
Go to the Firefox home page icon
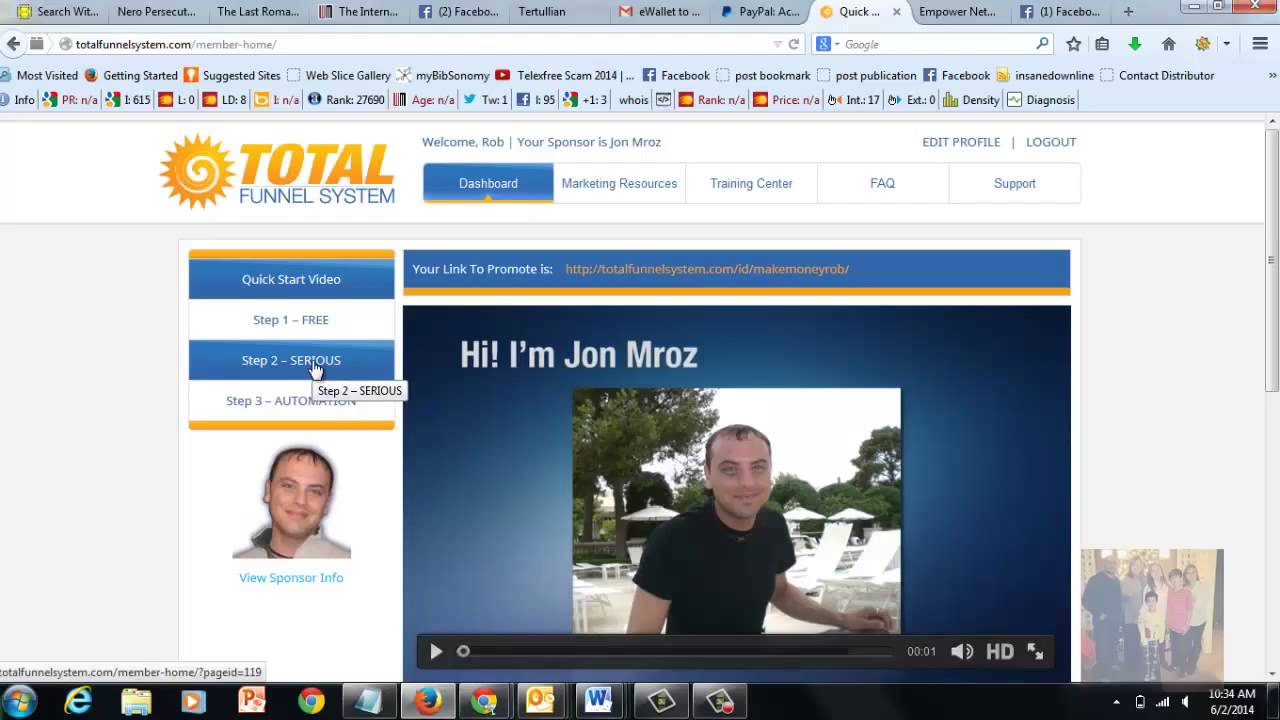tap(1168, 44)
